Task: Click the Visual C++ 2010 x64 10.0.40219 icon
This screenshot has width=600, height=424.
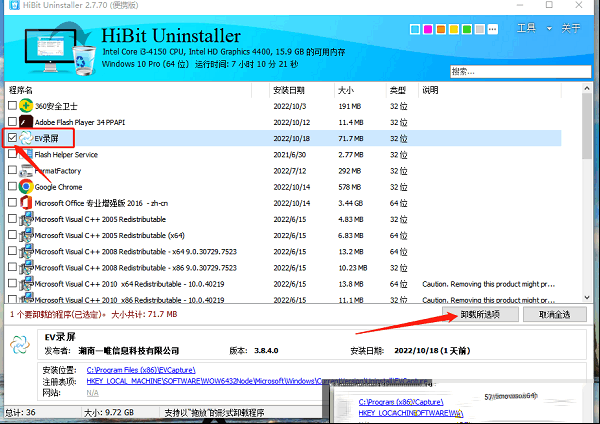Action: tap(26, 284)
